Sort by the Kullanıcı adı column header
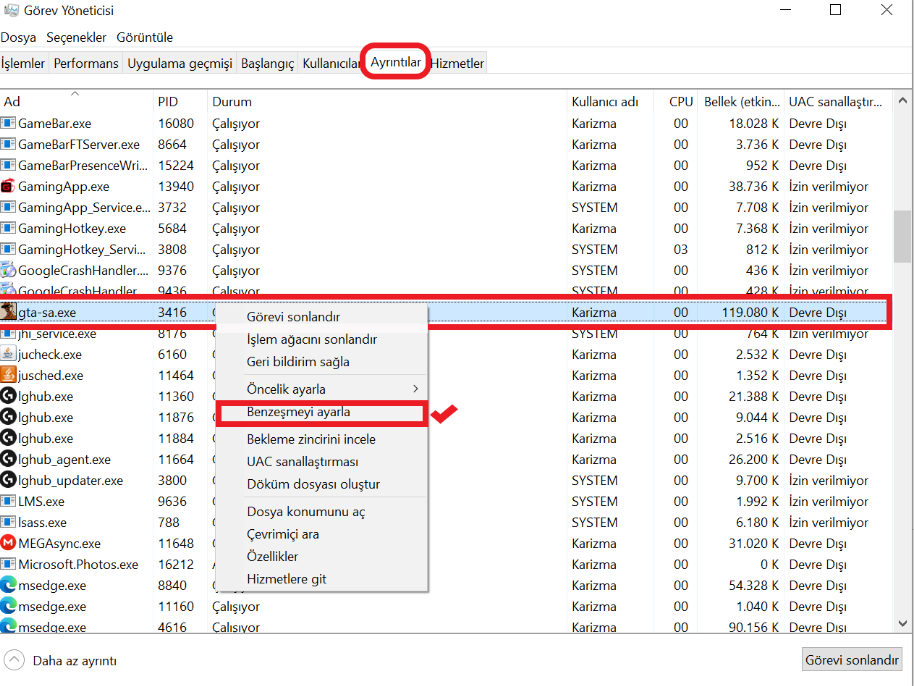 610,101
